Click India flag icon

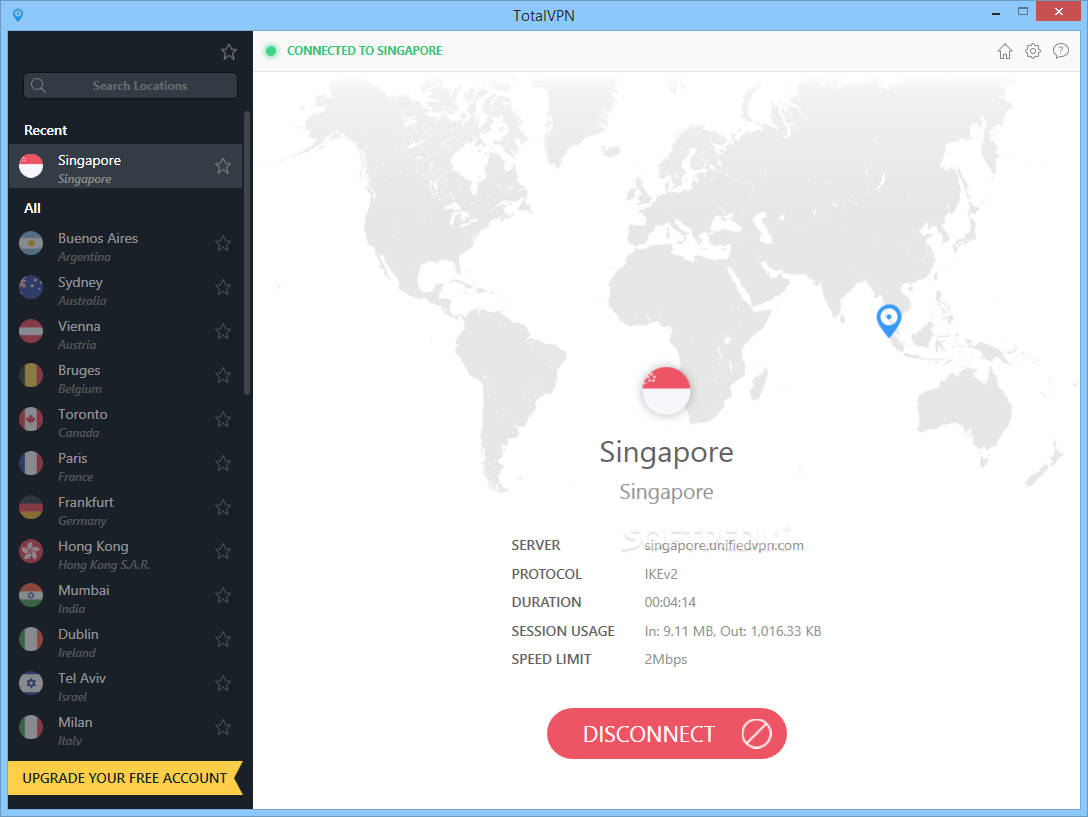coord(31,595)
